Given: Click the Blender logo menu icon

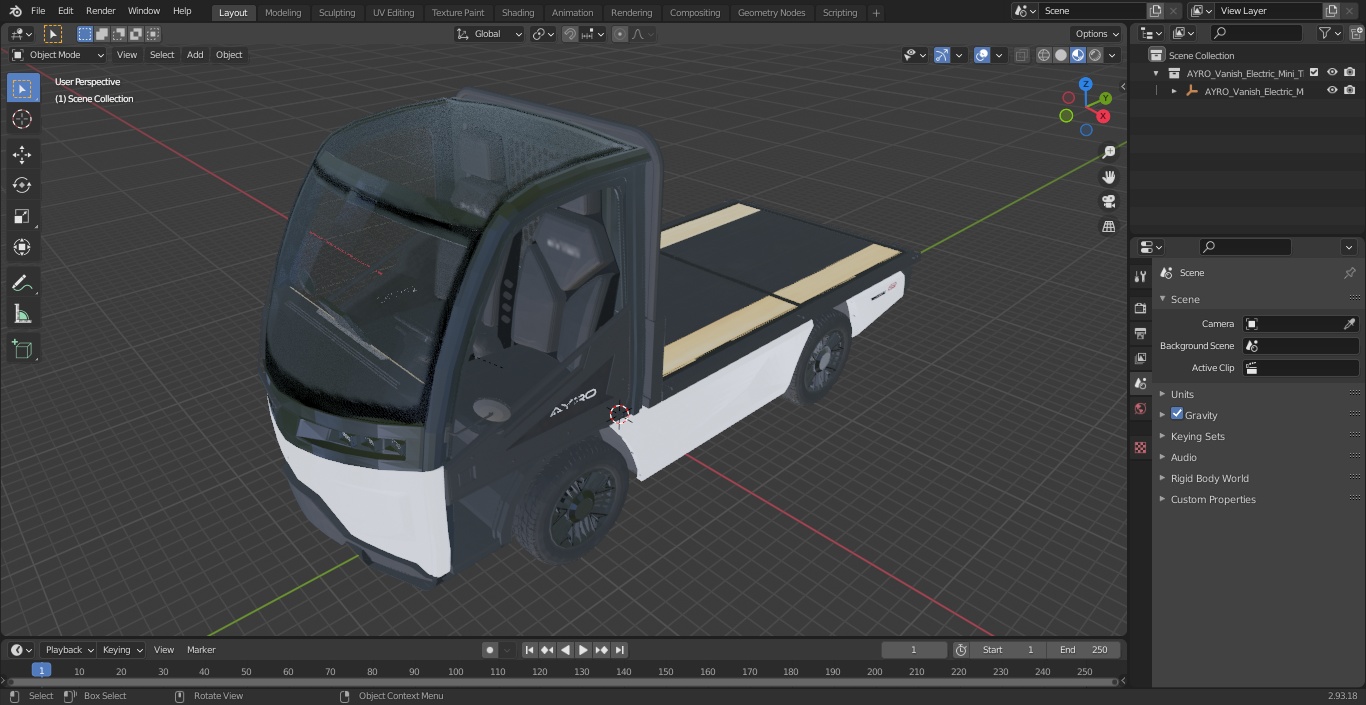Looking at the screenshot, I should [x=15, y=11].
